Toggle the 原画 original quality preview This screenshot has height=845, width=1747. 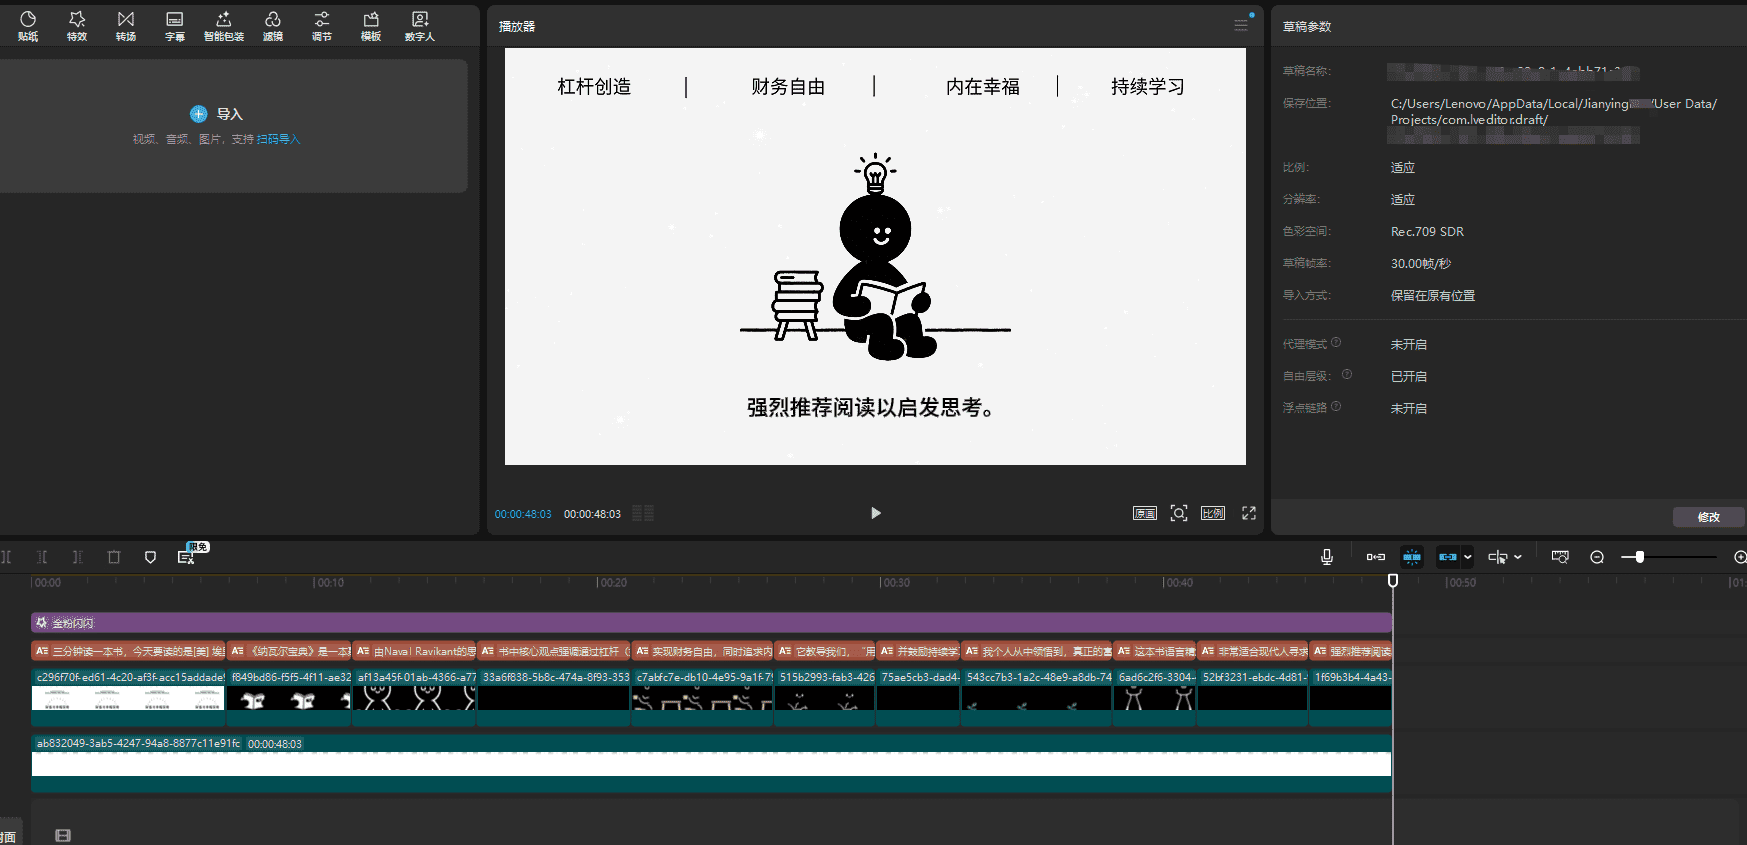pos(1144,513)
